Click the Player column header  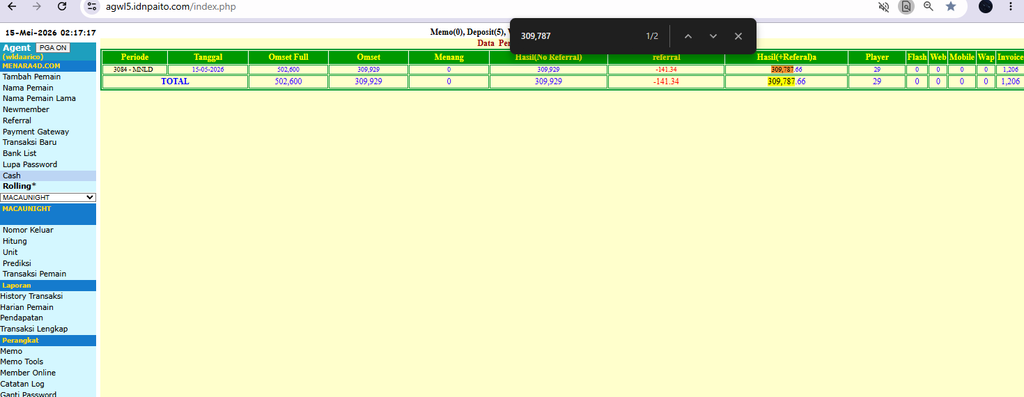tap(877, 57)
